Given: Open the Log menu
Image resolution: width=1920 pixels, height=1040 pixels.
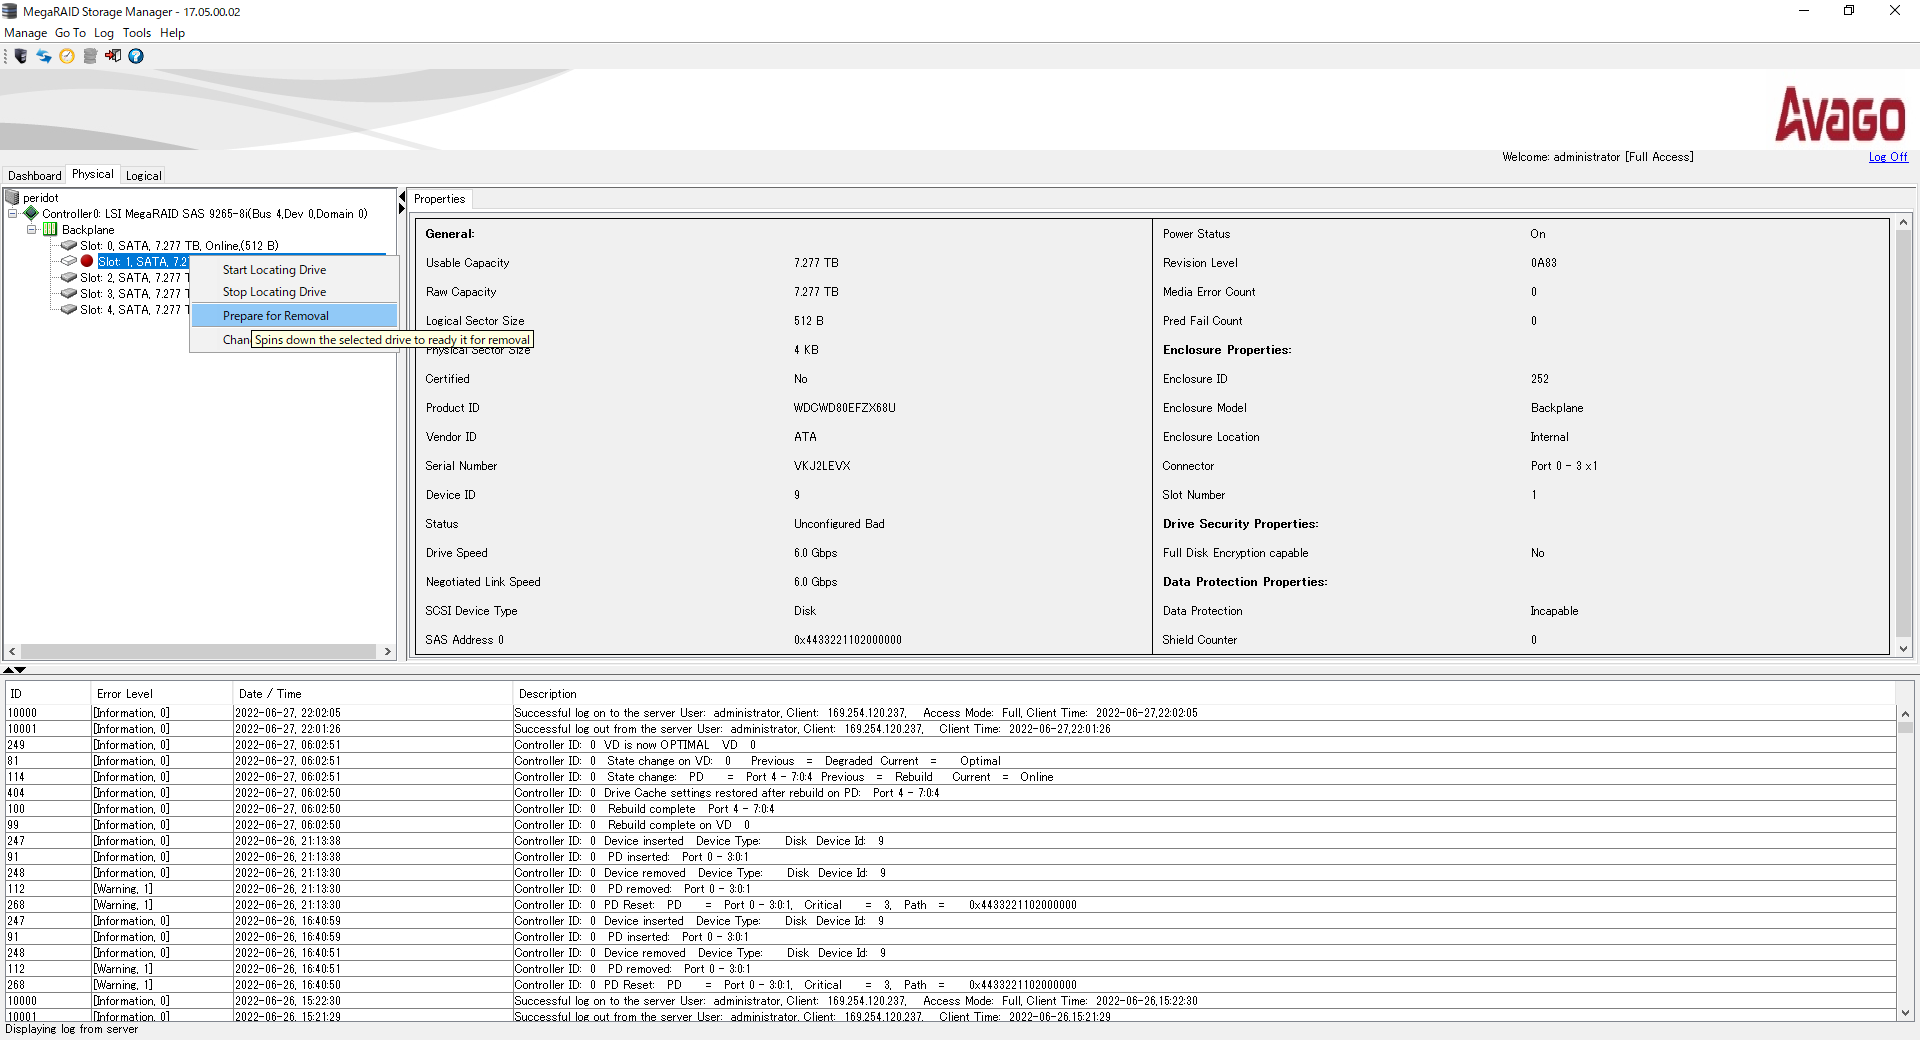Looking at the screenshot, I should [x=104, y=33].
